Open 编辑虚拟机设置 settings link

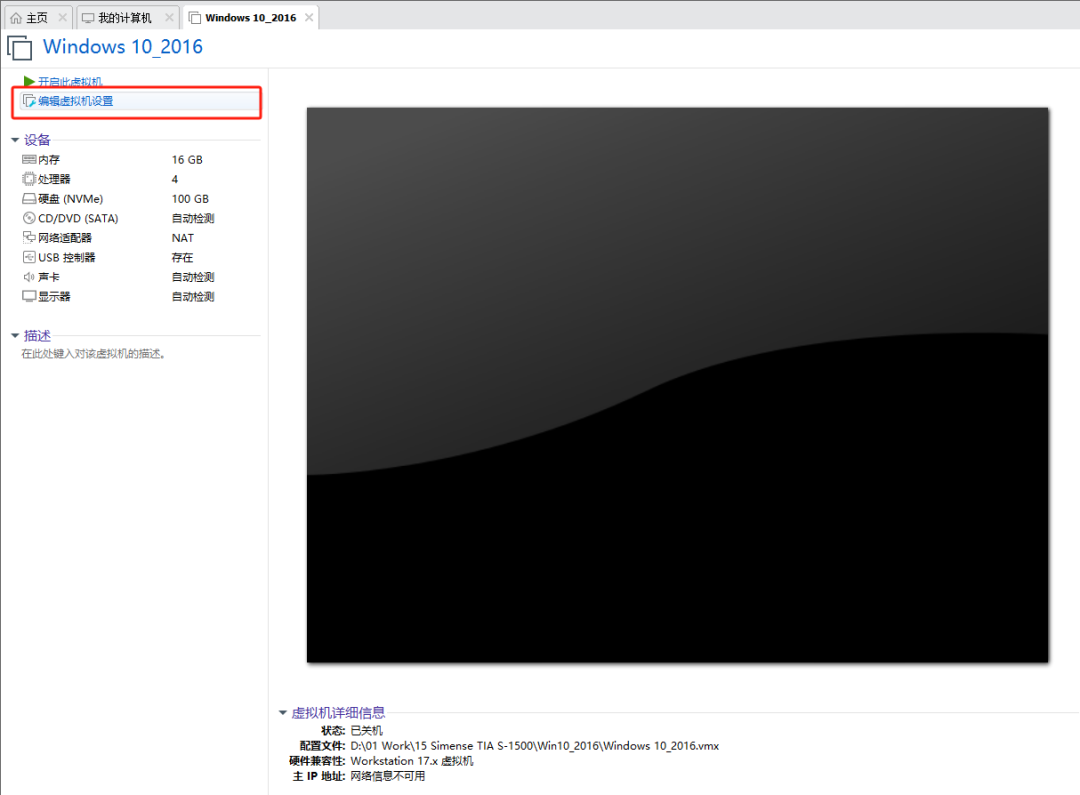(x=76, y=101)
